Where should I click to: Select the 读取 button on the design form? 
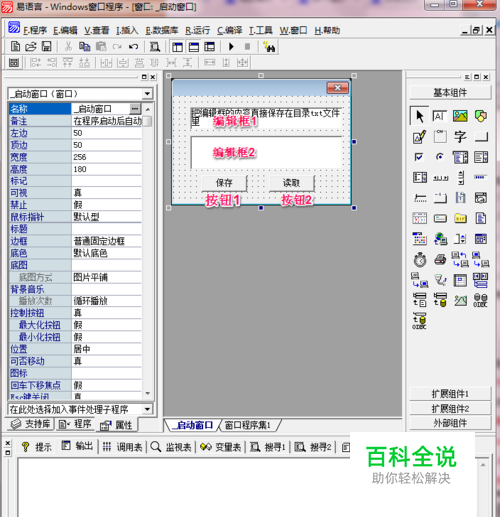(x=292, y=183)
